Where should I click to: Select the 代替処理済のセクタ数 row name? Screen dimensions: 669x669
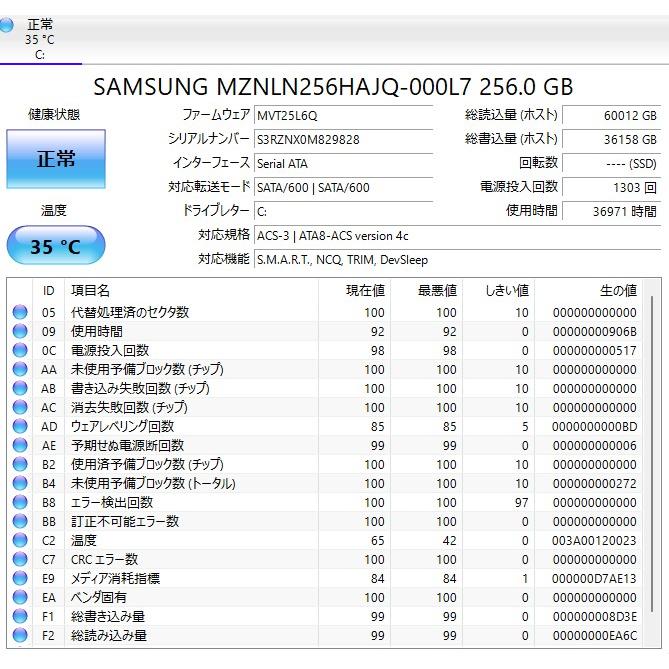click(130, 312)
